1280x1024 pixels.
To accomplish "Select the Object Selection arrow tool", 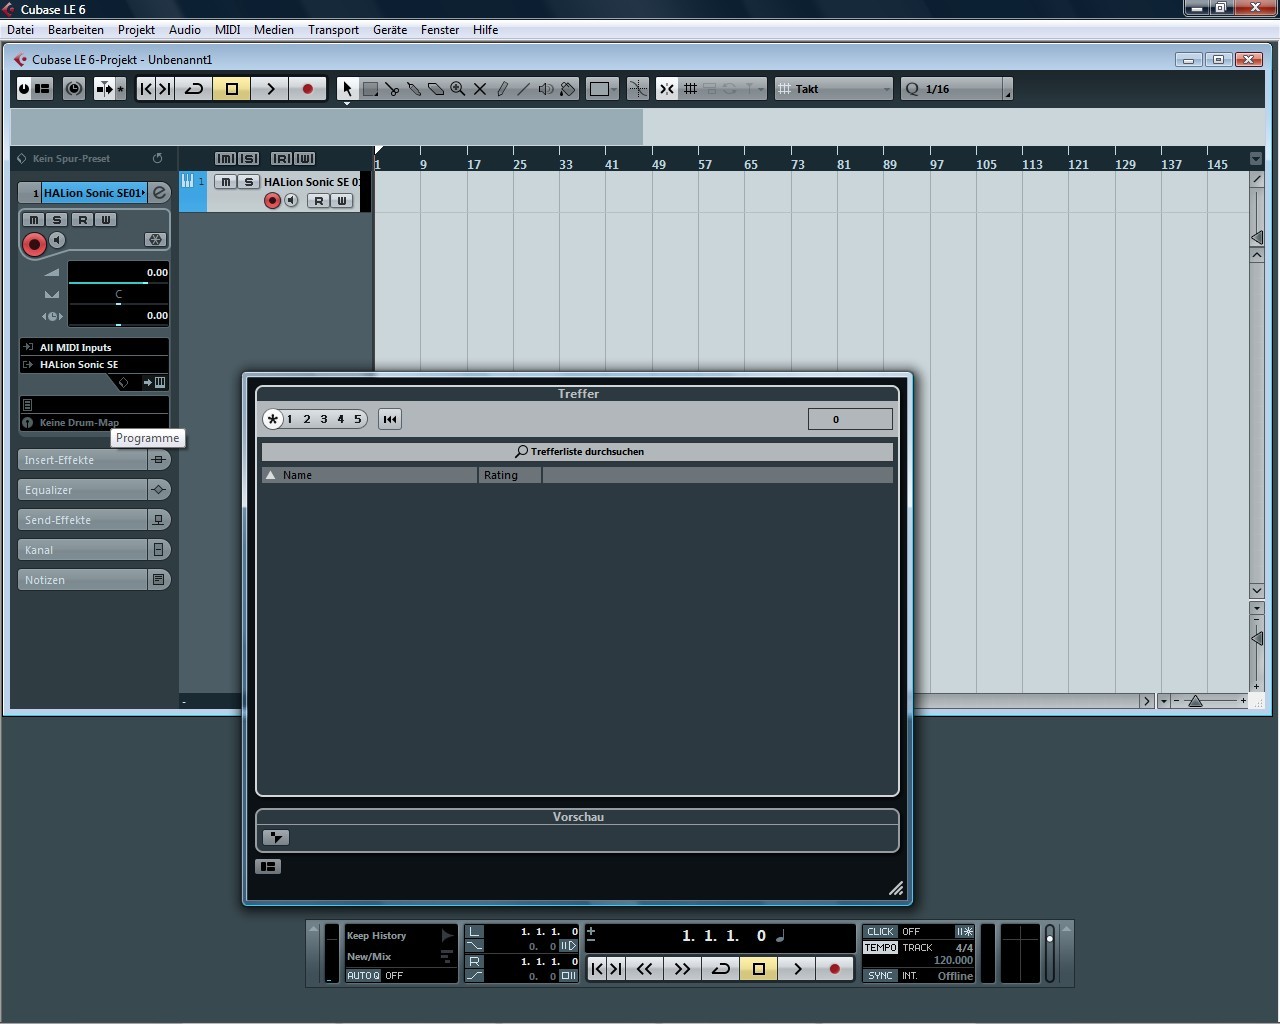I will coord(347,89).
